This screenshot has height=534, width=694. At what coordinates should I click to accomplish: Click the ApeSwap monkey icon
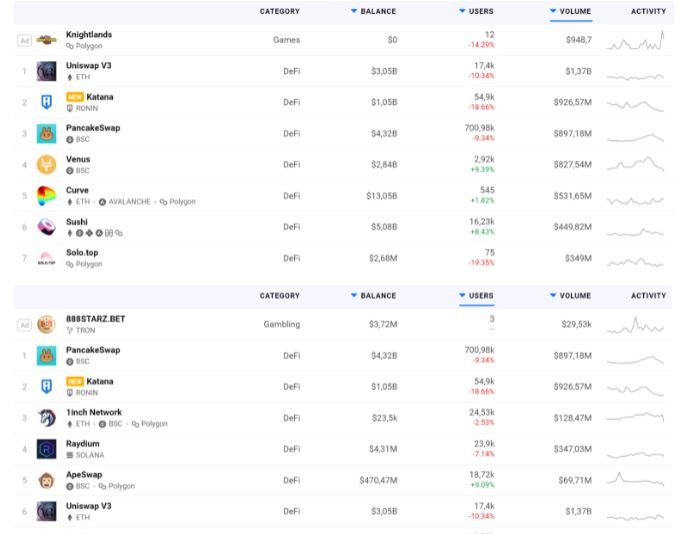click(47, 480)
